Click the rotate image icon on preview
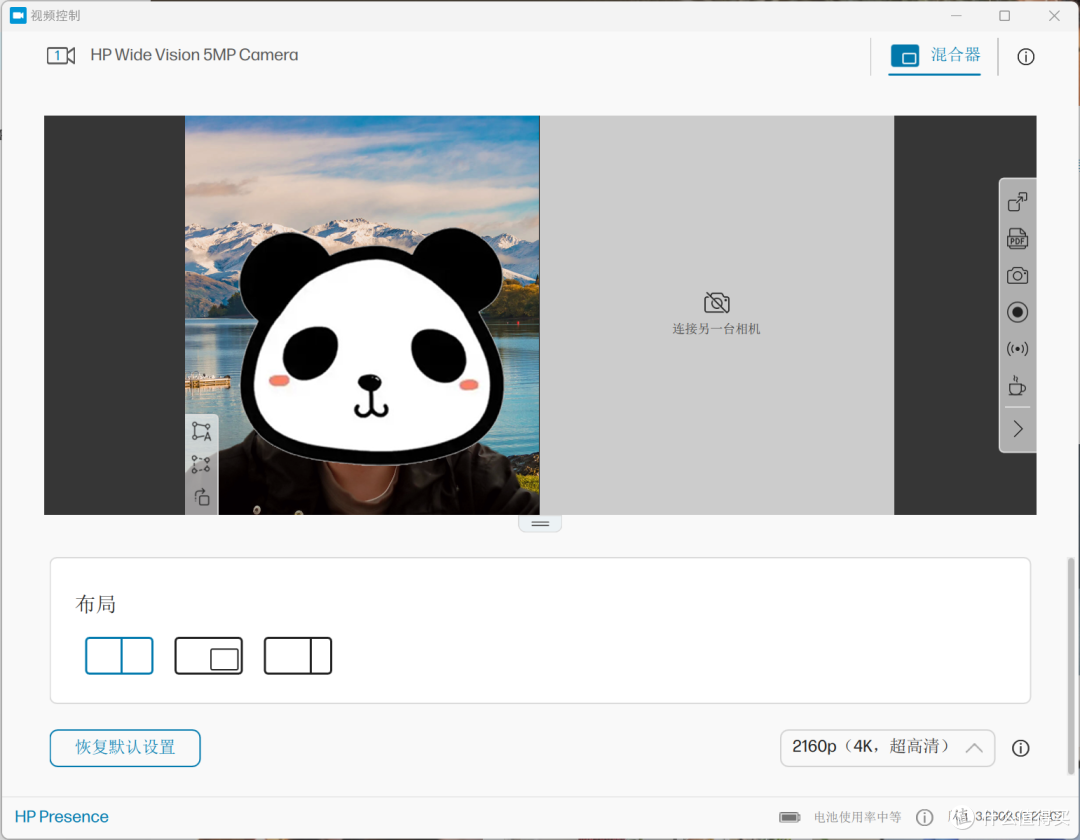The image size is (1080, 840). 202,496
